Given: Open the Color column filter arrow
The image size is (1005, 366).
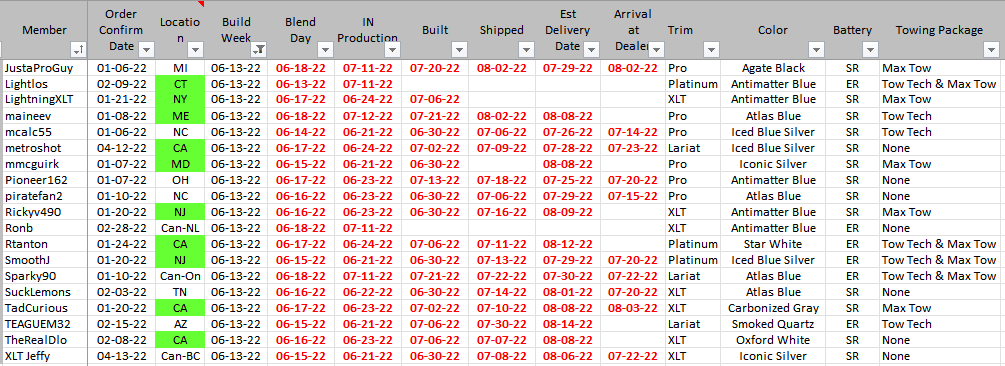Looking at the screenshot, I should tap(817, 49).
